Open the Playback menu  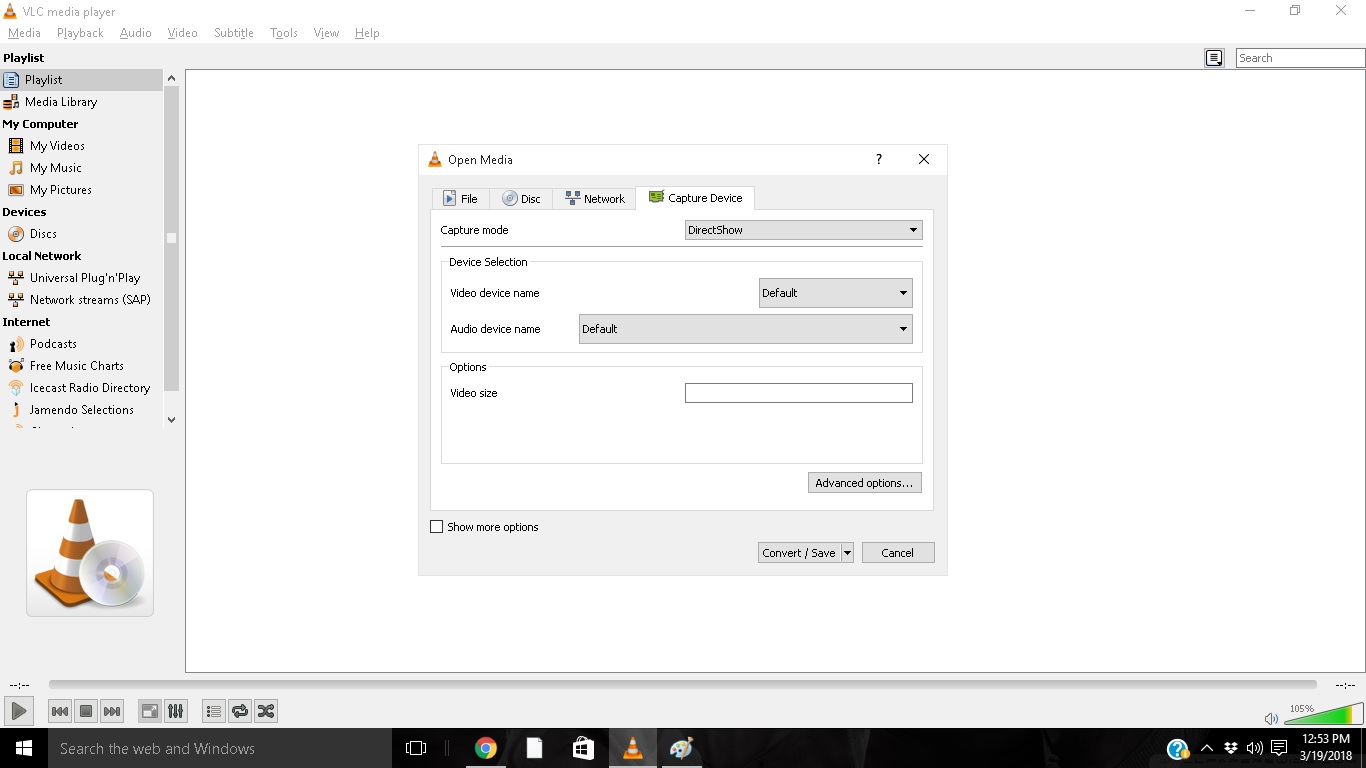[x=80, y=33]
